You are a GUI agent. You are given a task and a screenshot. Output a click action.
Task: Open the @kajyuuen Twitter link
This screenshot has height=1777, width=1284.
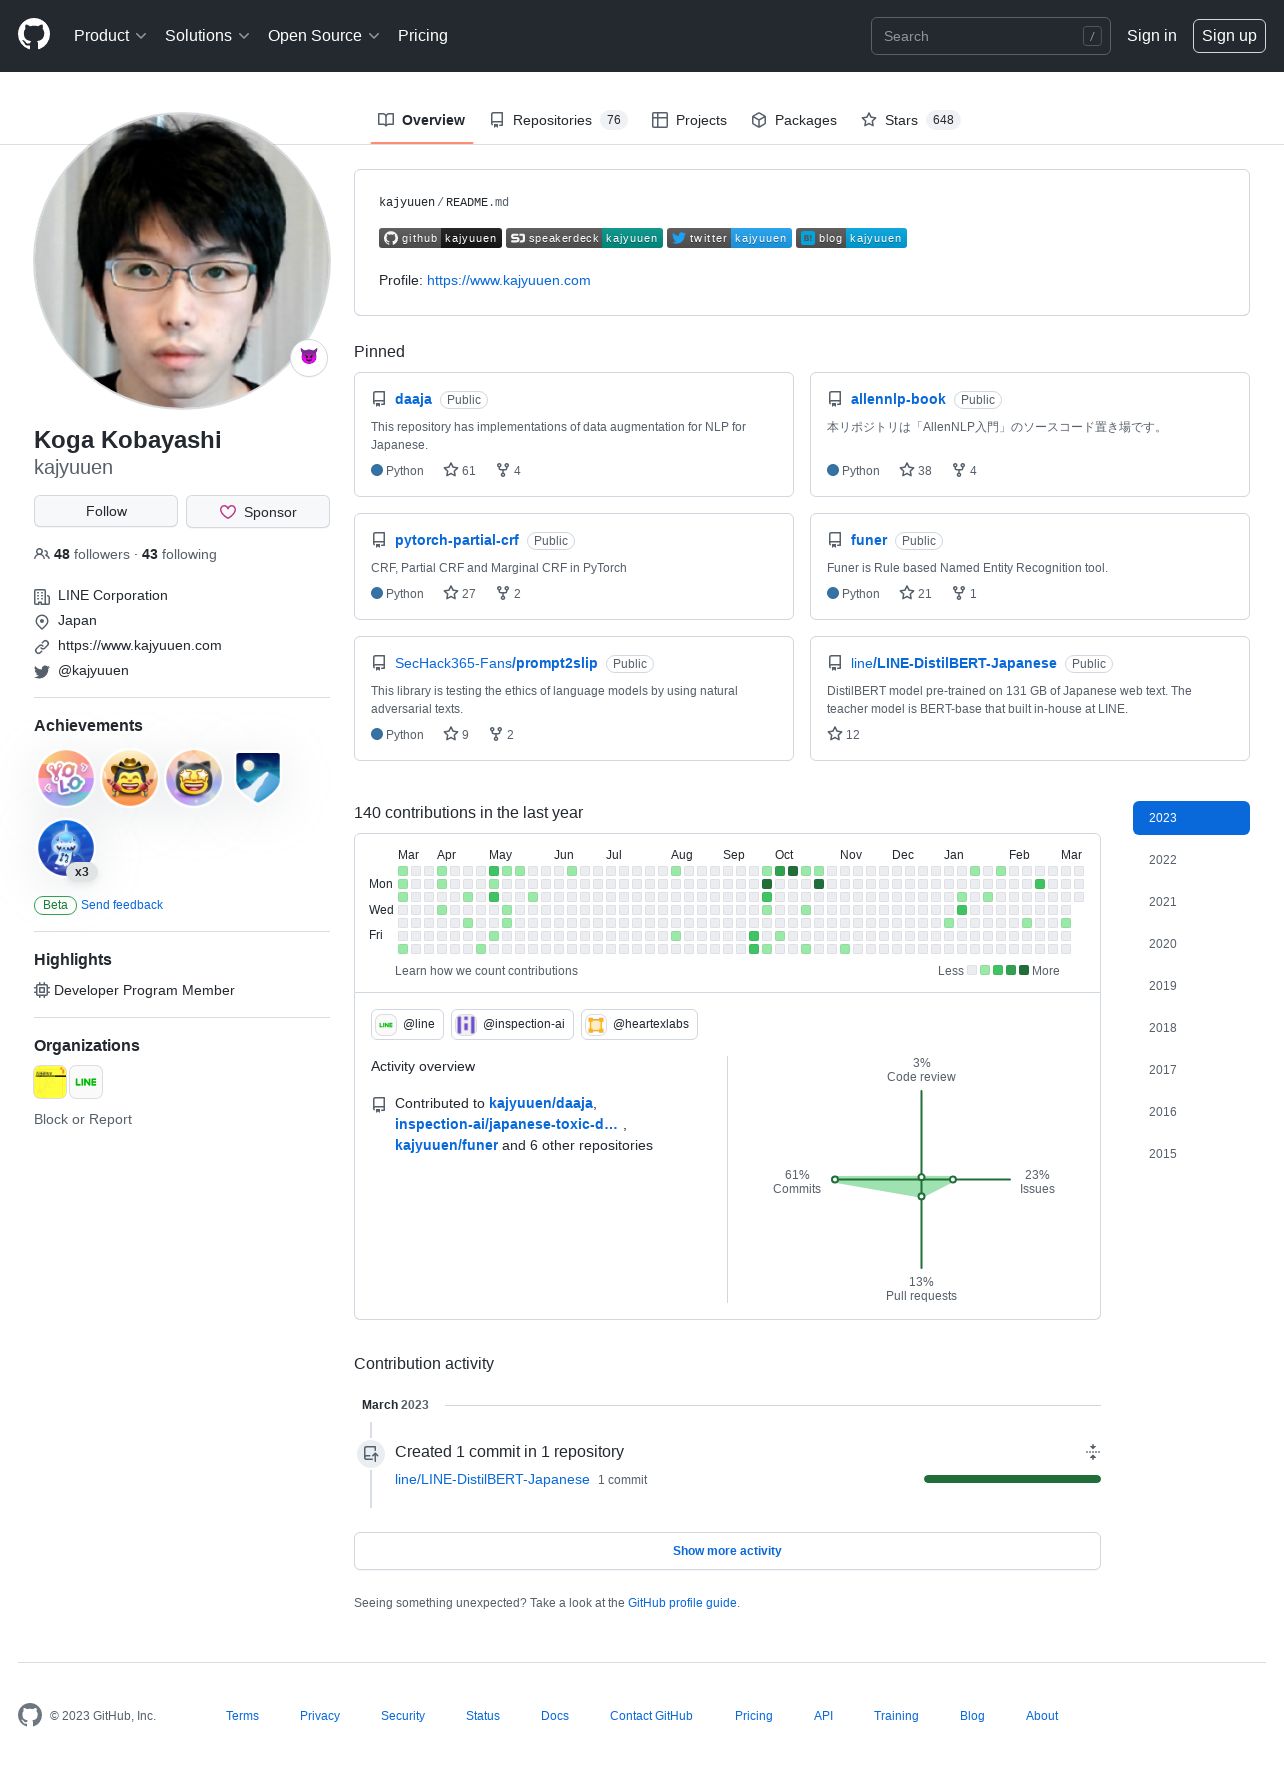tap(93, 671)
